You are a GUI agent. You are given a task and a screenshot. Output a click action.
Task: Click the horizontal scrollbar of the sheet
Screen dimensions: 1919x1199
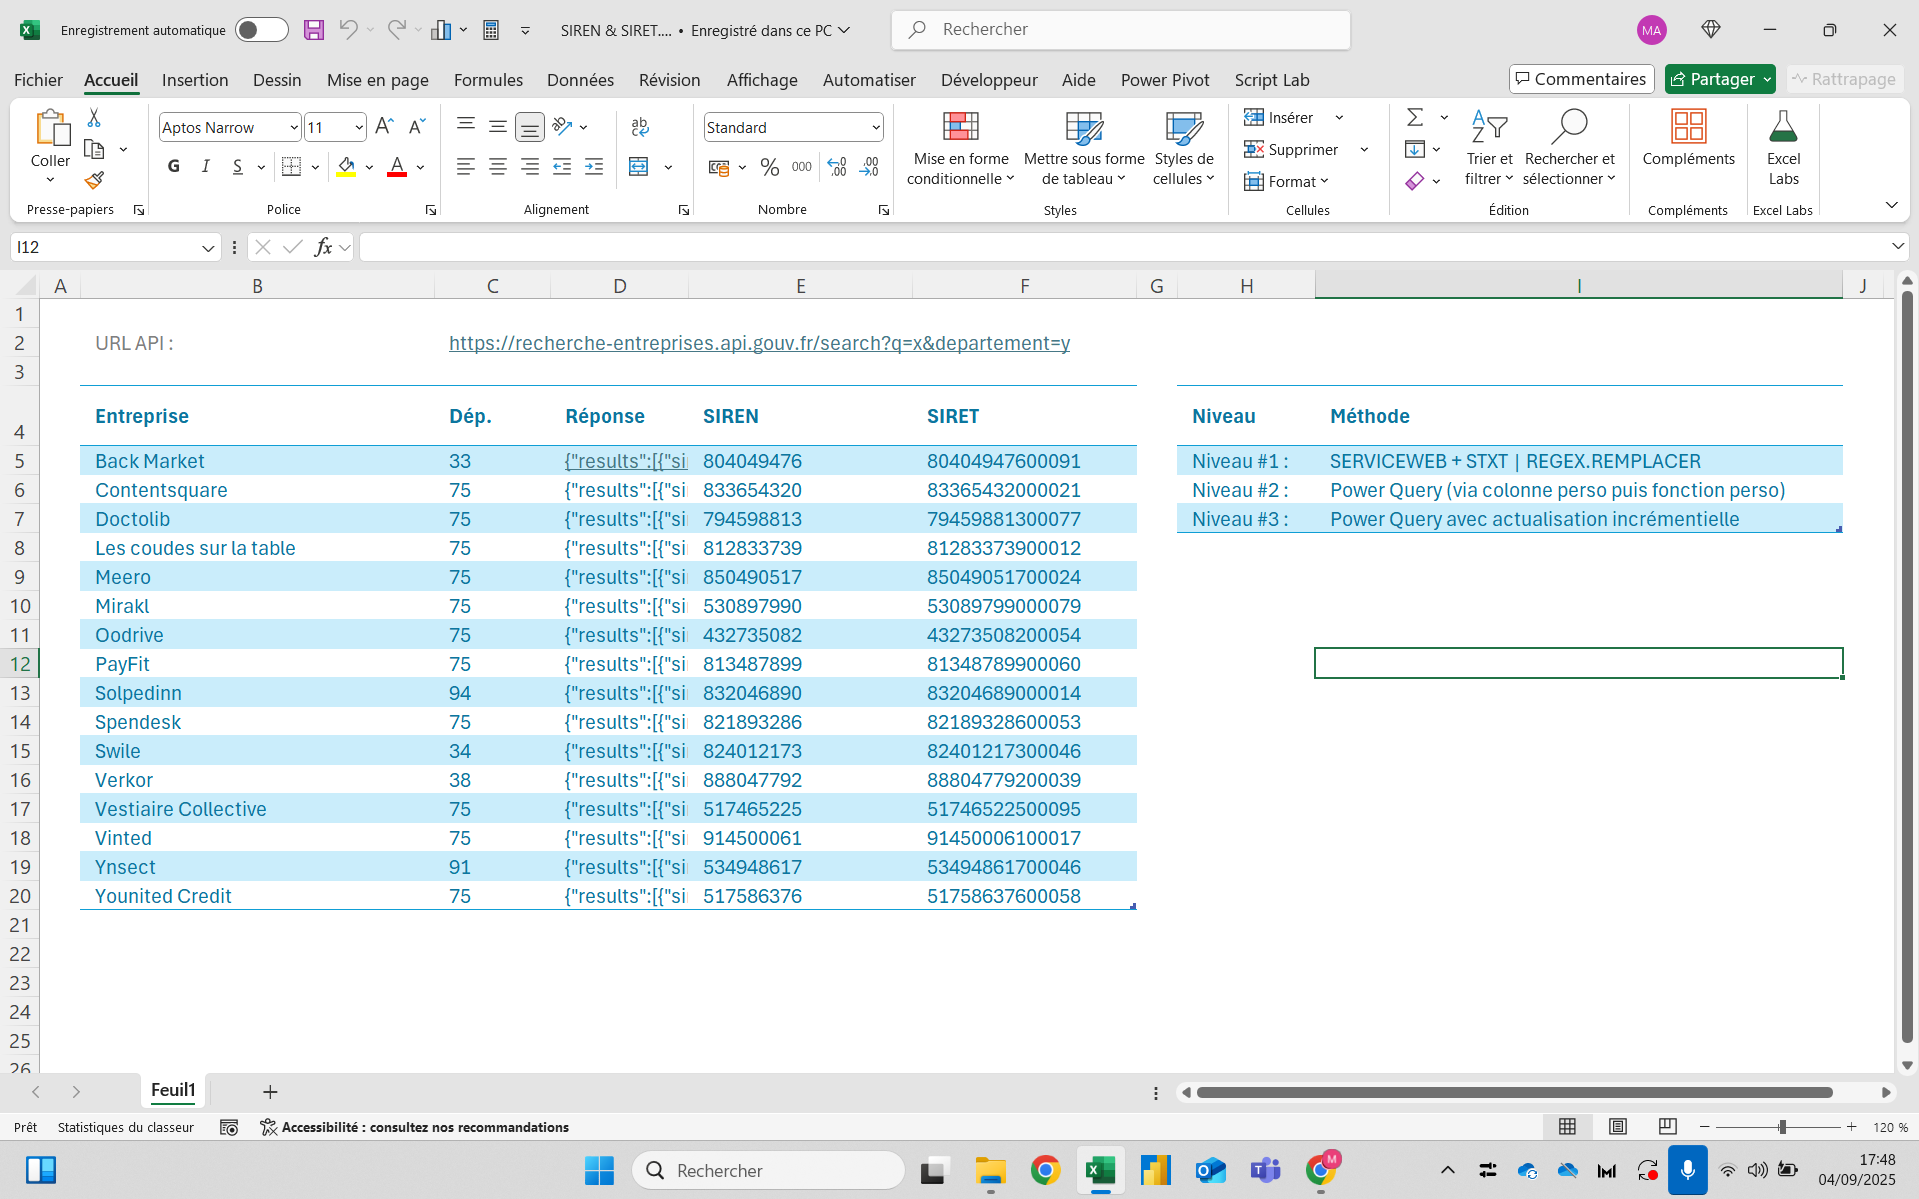click(1514, 1092)
